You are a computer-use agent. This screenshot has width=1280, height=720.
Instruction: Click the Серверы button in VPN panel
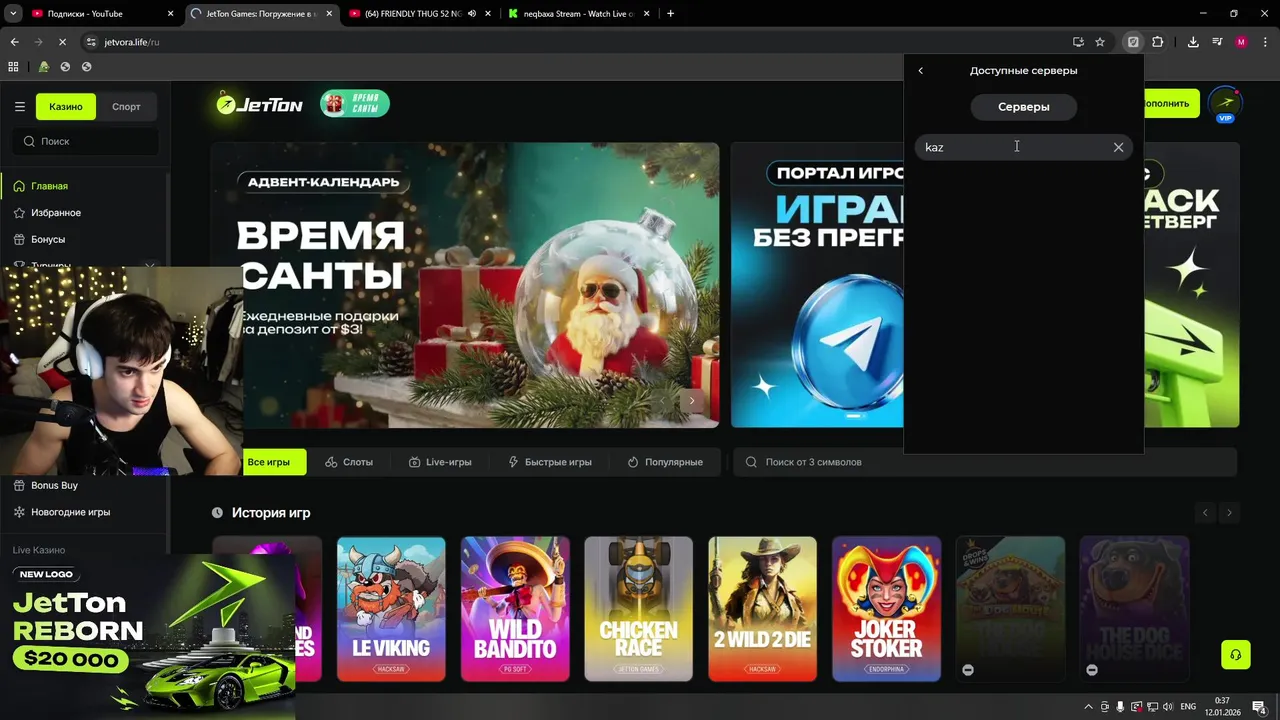click(x=1023, y=106)
